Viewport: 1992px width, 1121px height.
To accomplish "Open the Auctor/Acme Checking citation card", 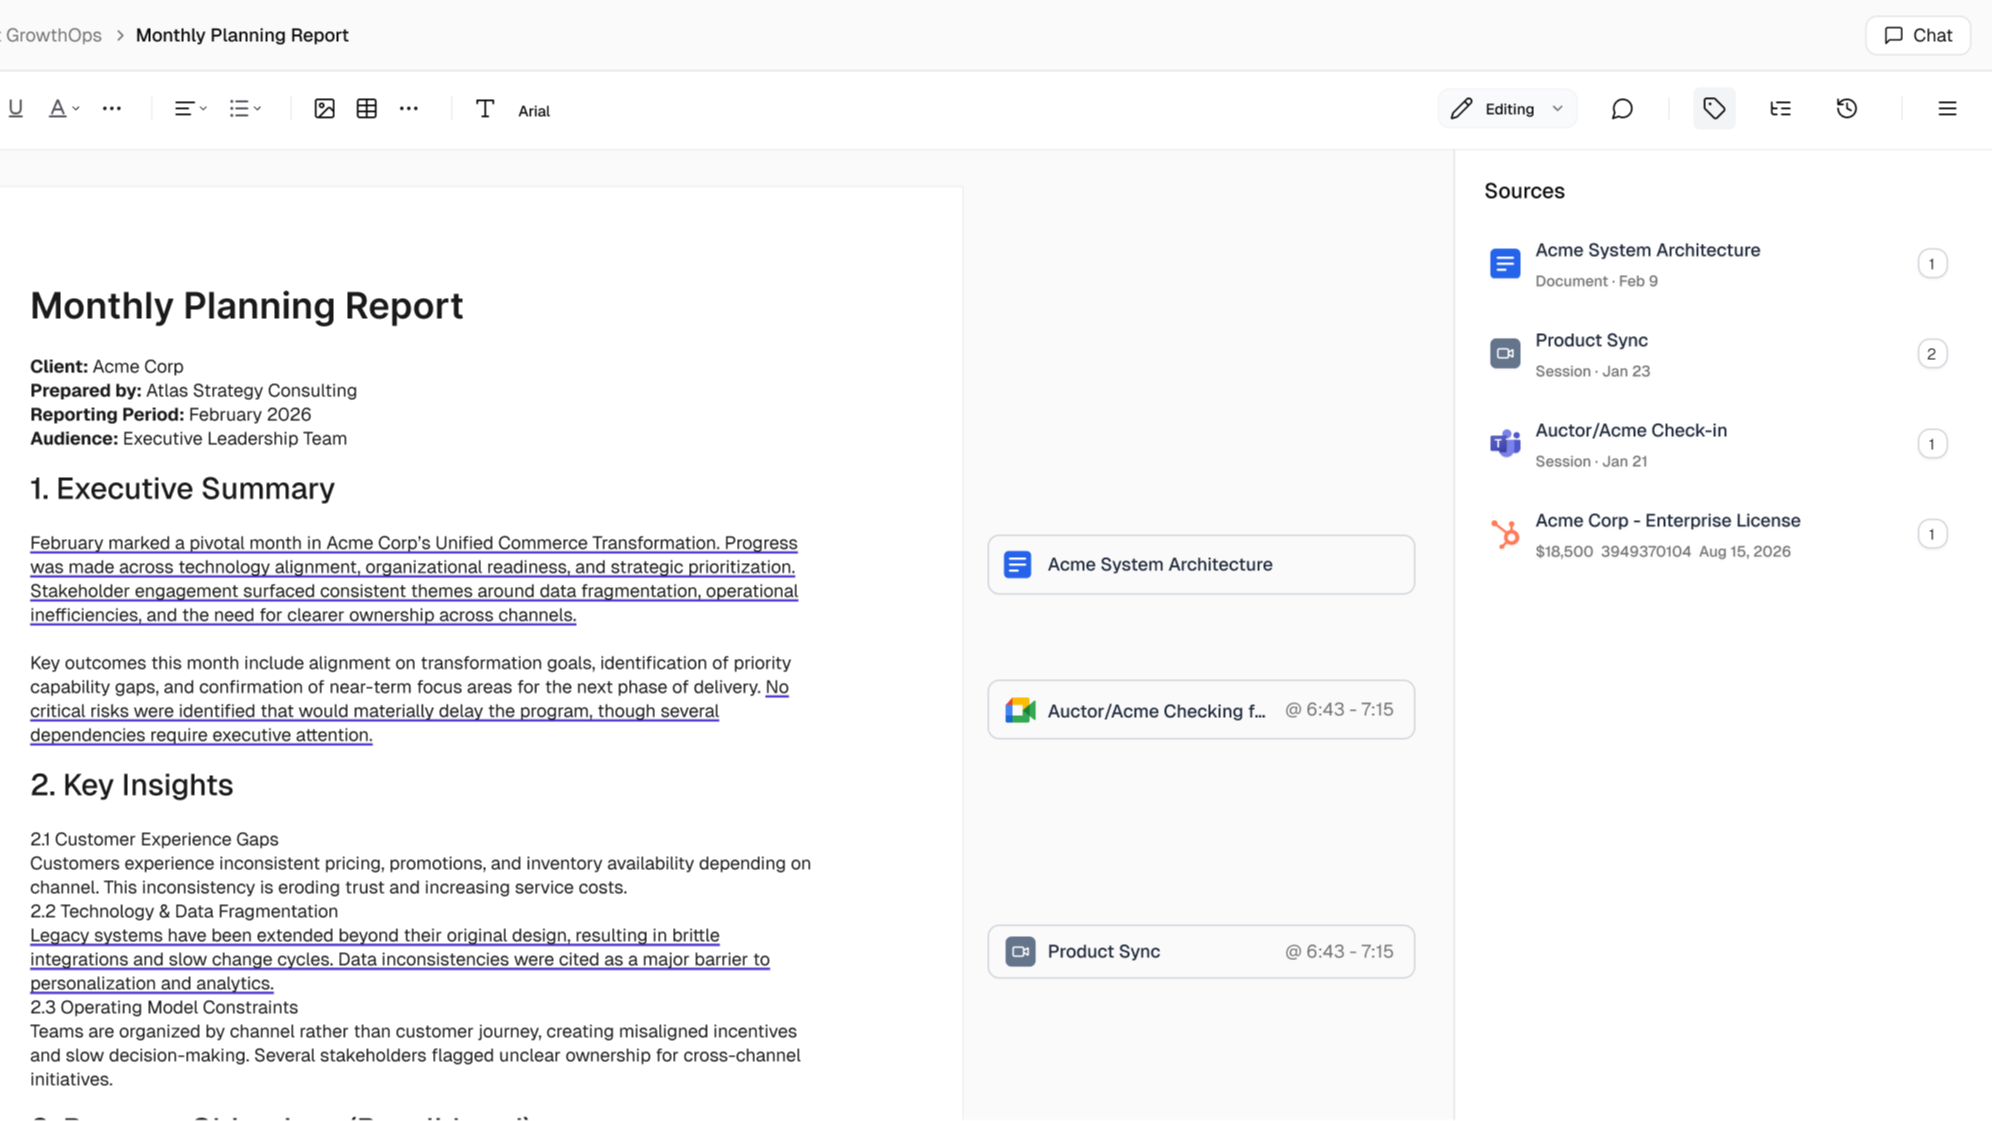I will click(1201, 710).
